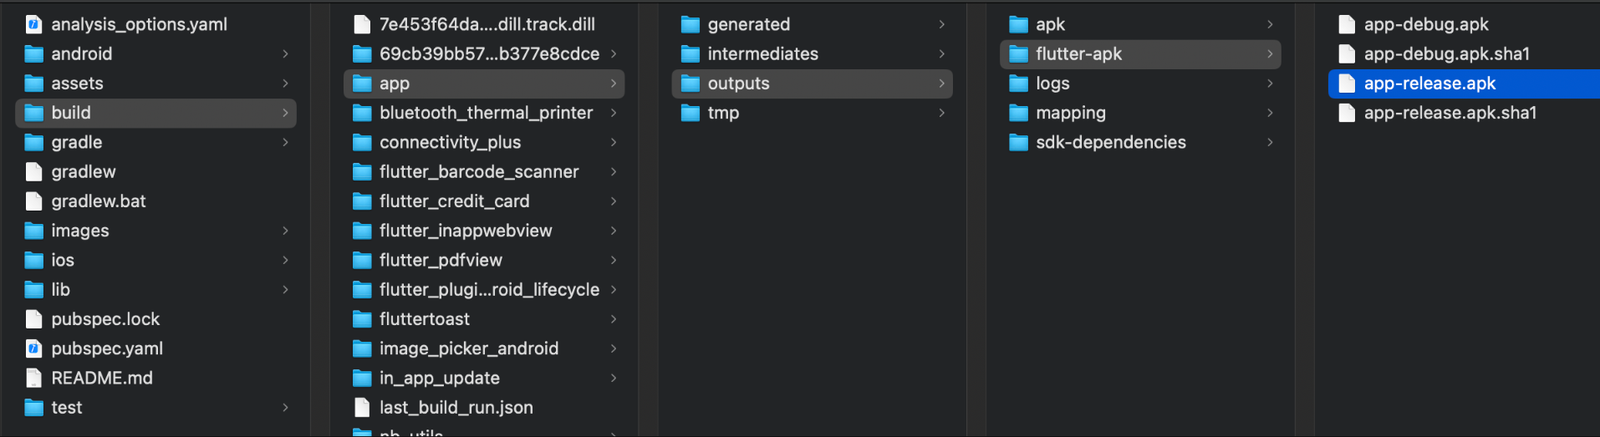Expand the gradle folder chevron
1600x437 pixels.
pos(285,142)
